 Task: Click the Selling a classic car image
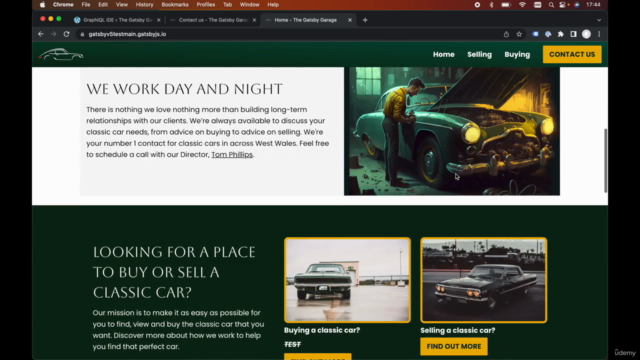point(484,280)
